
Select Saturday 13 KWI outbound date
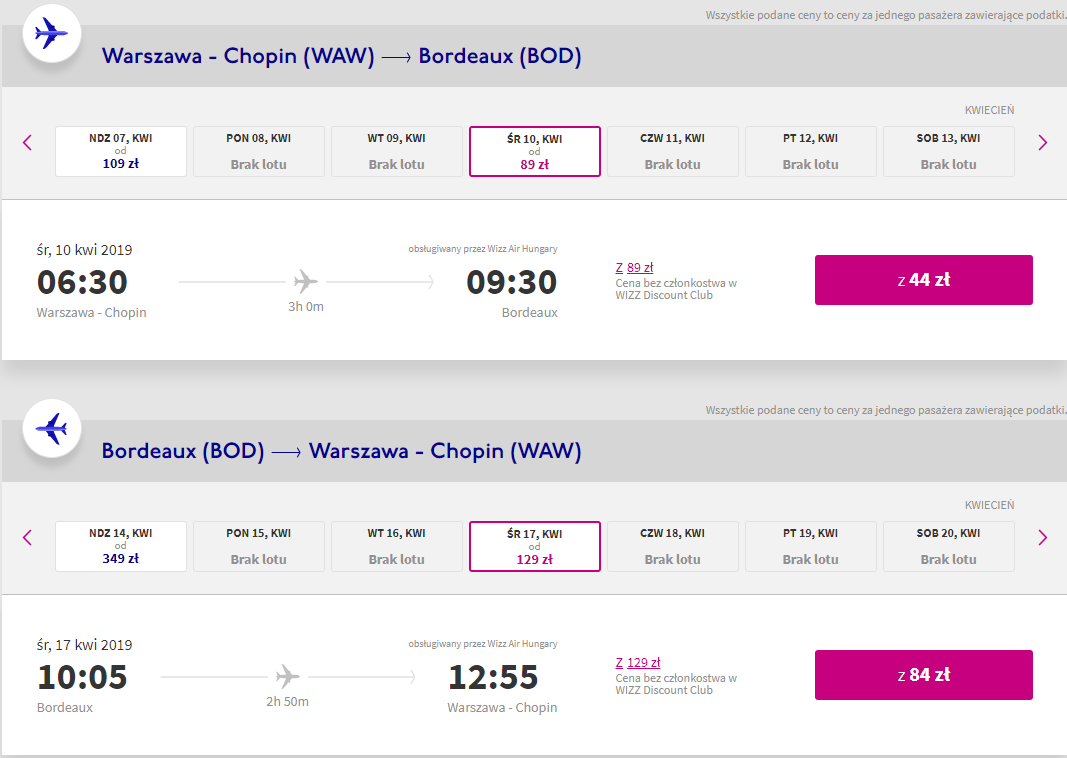[x=948, y=151]
